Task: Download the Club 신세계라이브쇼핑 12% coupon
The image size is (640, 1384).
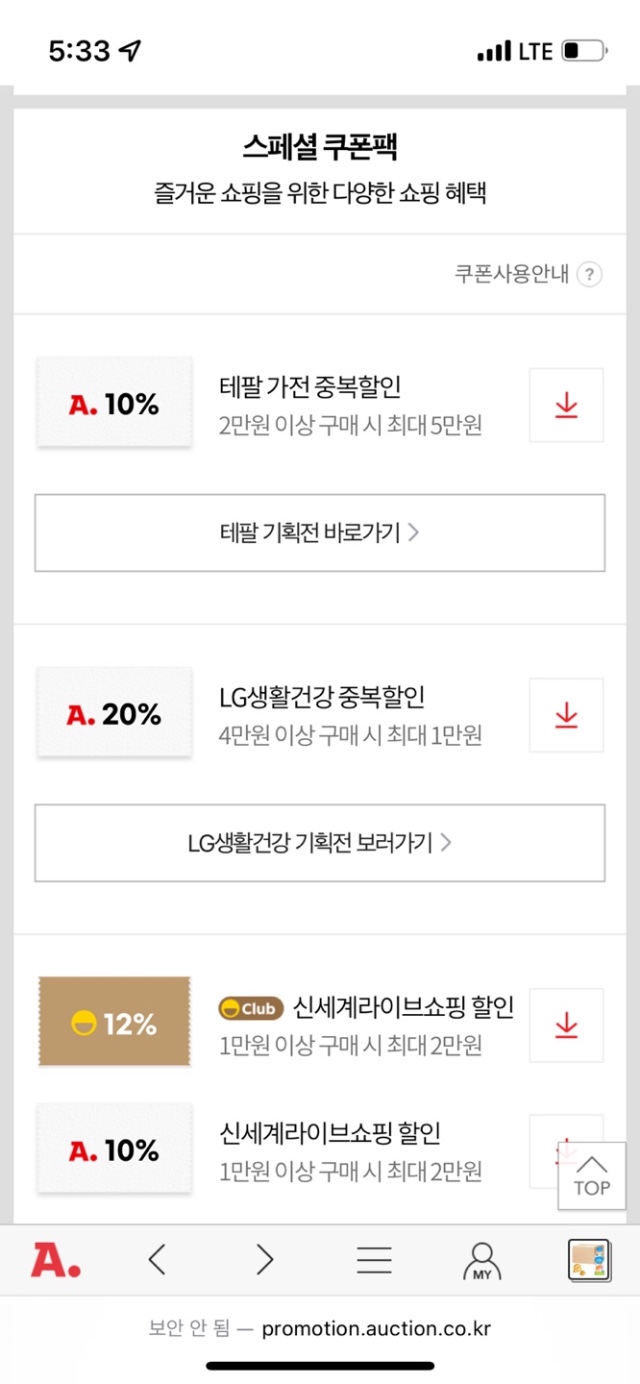Action: pos(566,1025)
